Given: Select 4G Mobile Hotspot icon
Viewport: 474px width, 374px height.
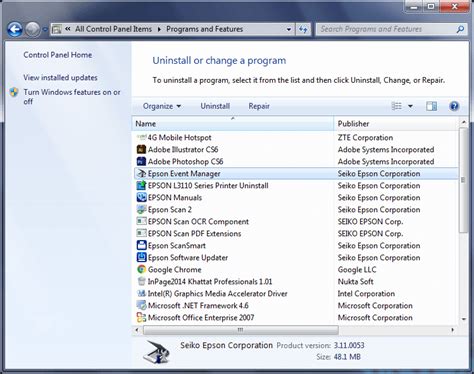Looking at the screenshot, I should point(141,137).
